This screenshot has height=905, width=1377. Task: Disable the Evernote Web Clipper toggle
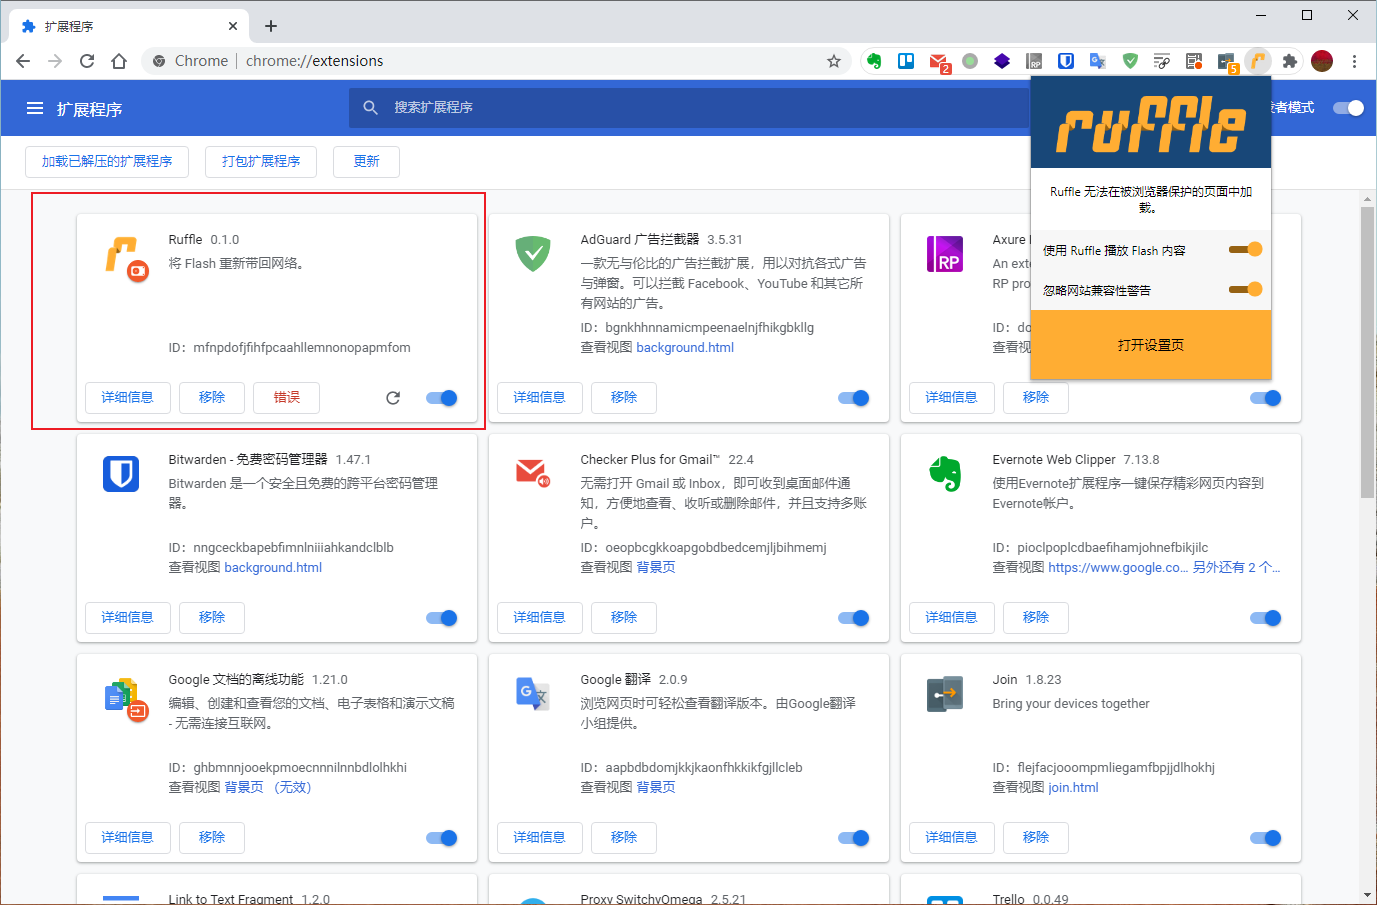click(1266, 618)
